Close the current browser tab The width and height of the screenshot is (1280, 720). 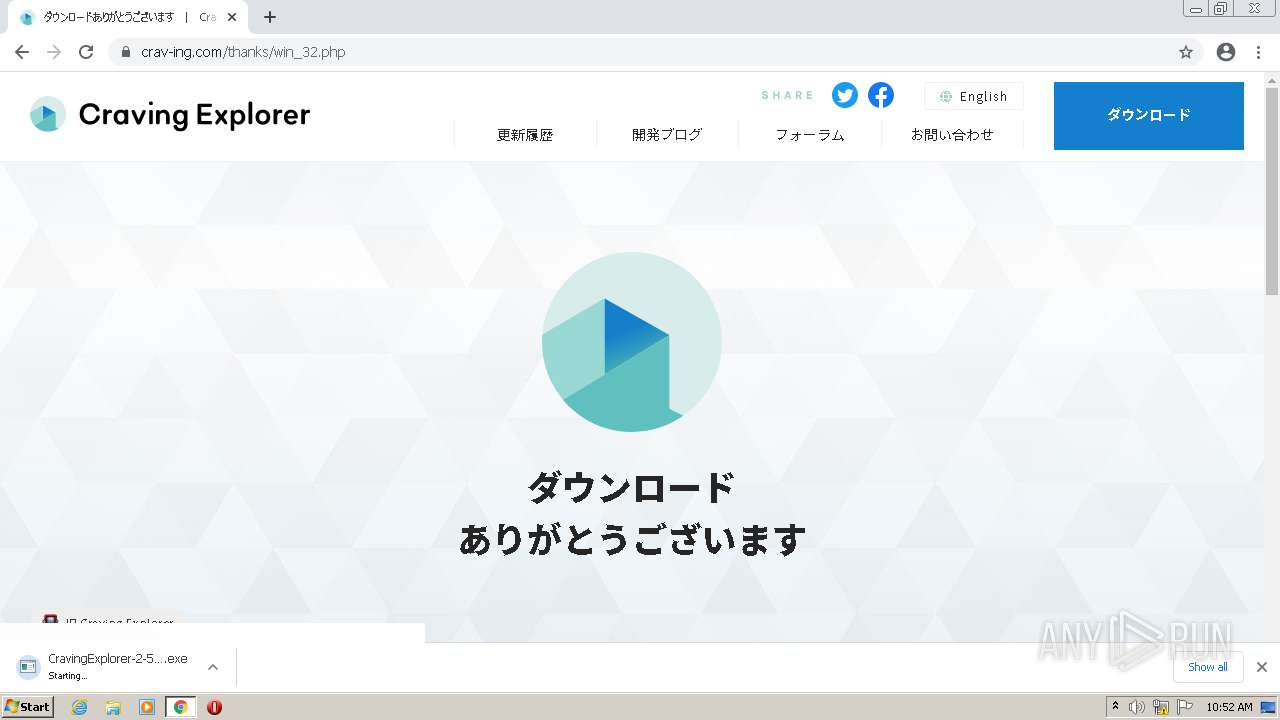[232, 17]
